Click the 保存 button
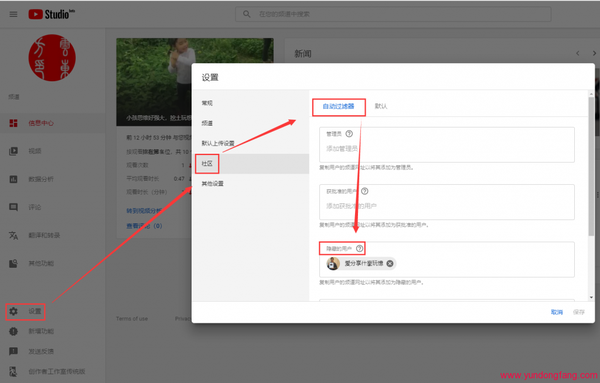 tap(579, 312)
